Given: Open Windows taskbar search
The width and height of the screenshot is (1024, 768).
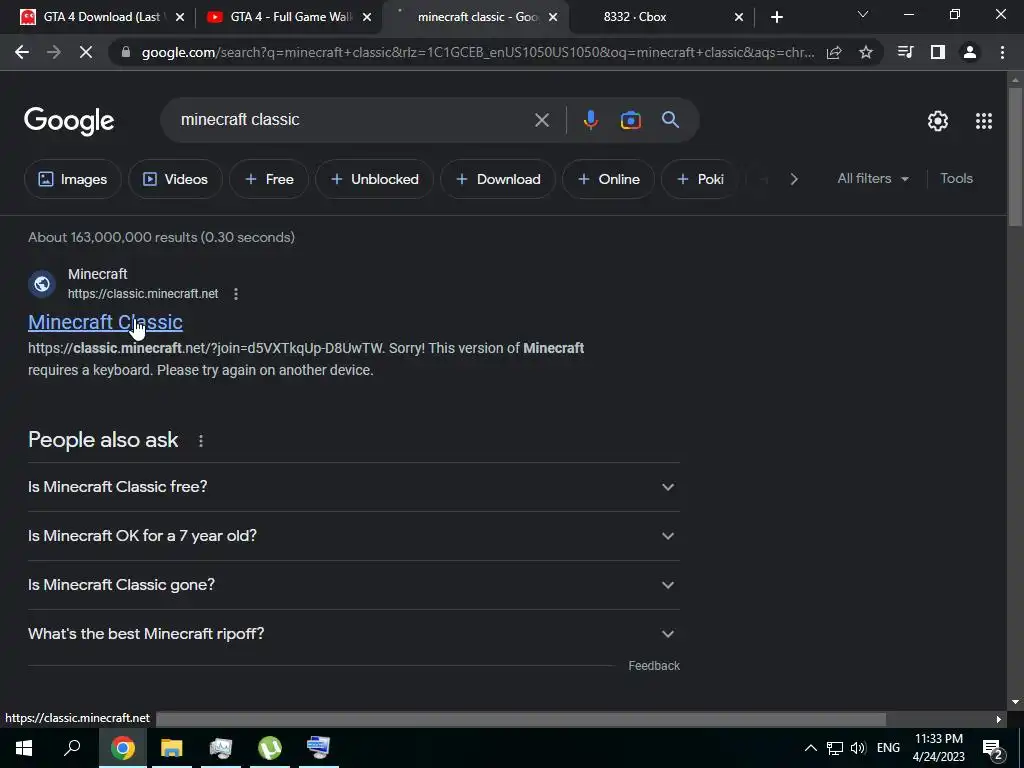Looking at the screenshot, I should click(x=72, y=748).
